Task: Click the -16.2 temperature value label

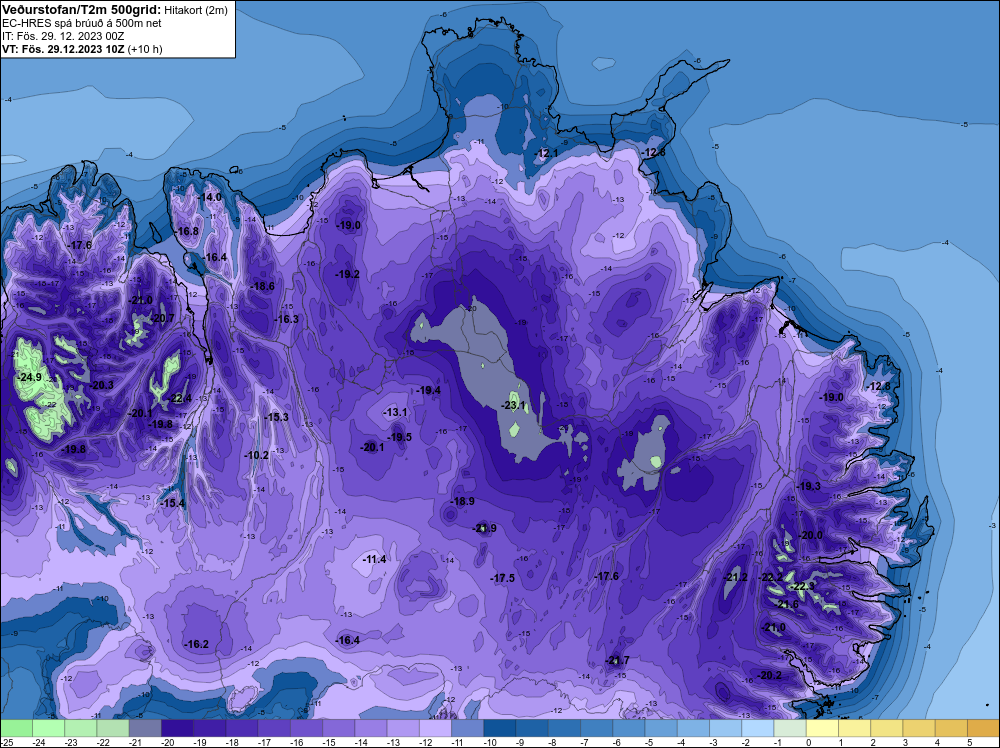Action: point(196,644)
